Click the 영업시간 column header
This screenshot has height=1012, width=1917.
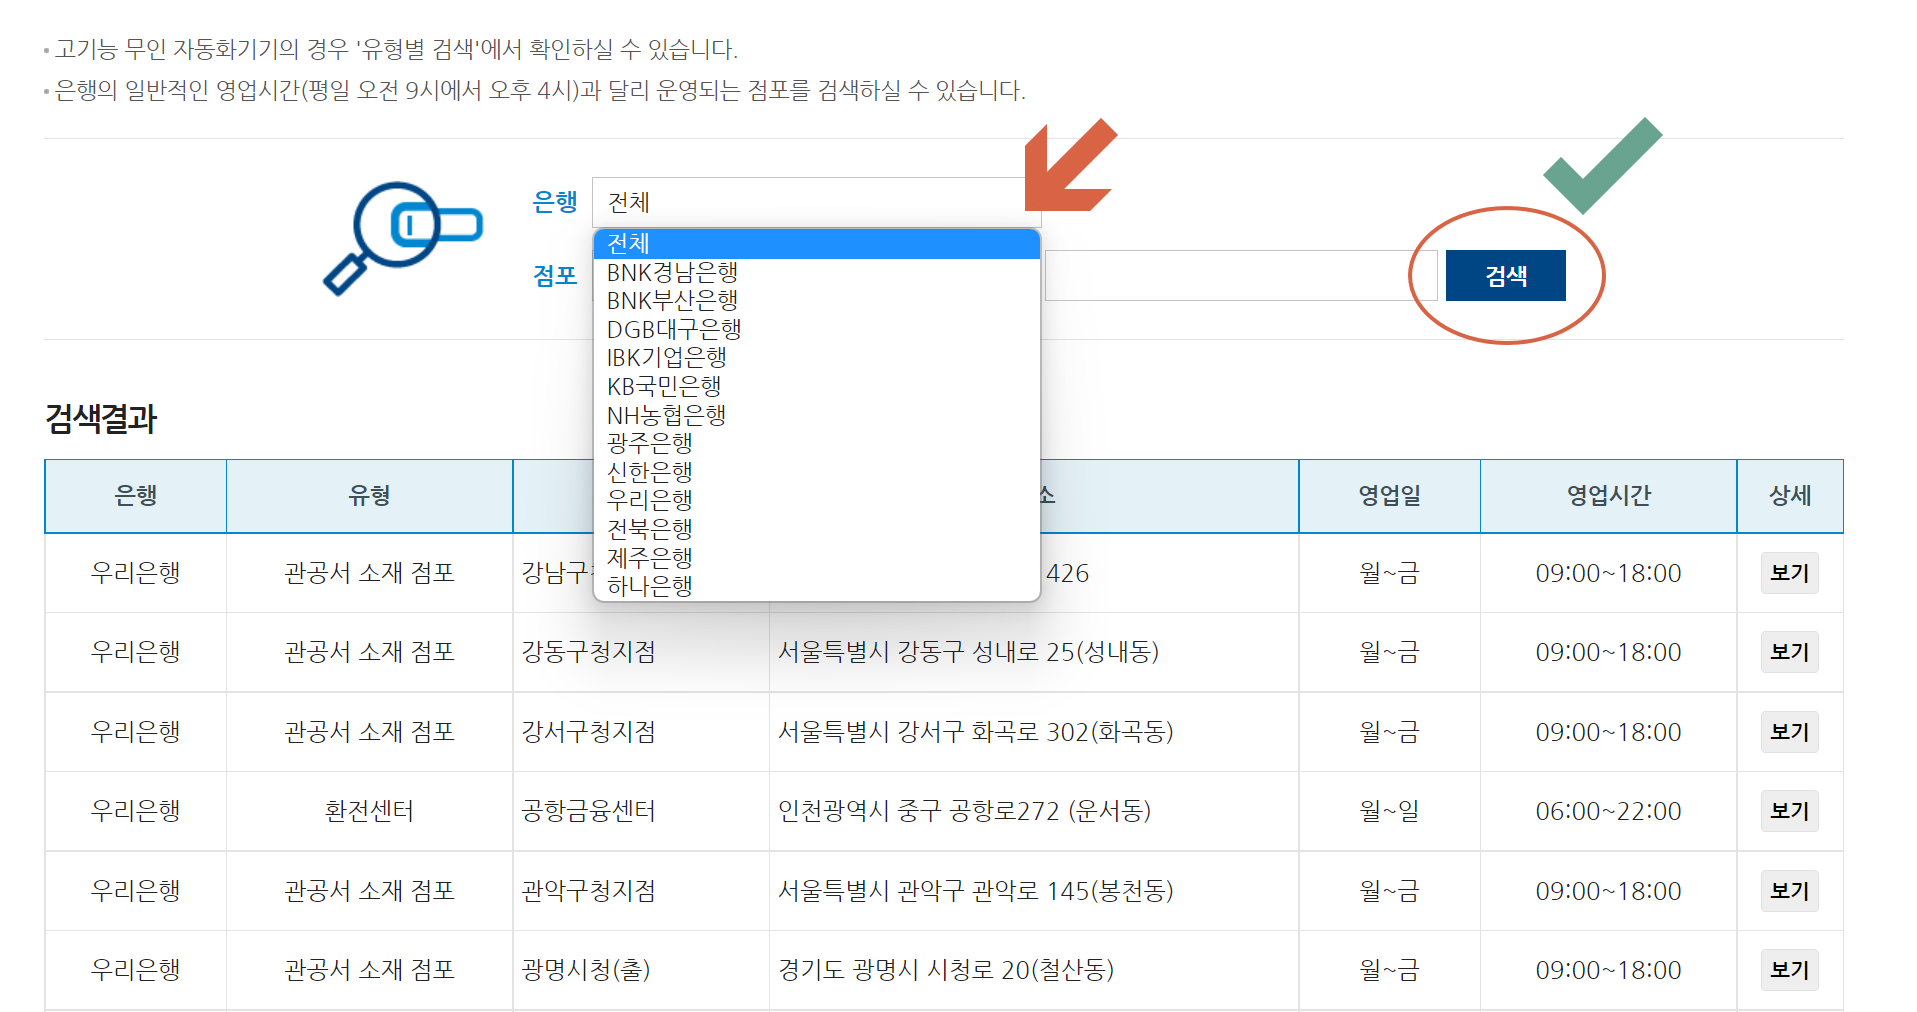coord(1608,496)
